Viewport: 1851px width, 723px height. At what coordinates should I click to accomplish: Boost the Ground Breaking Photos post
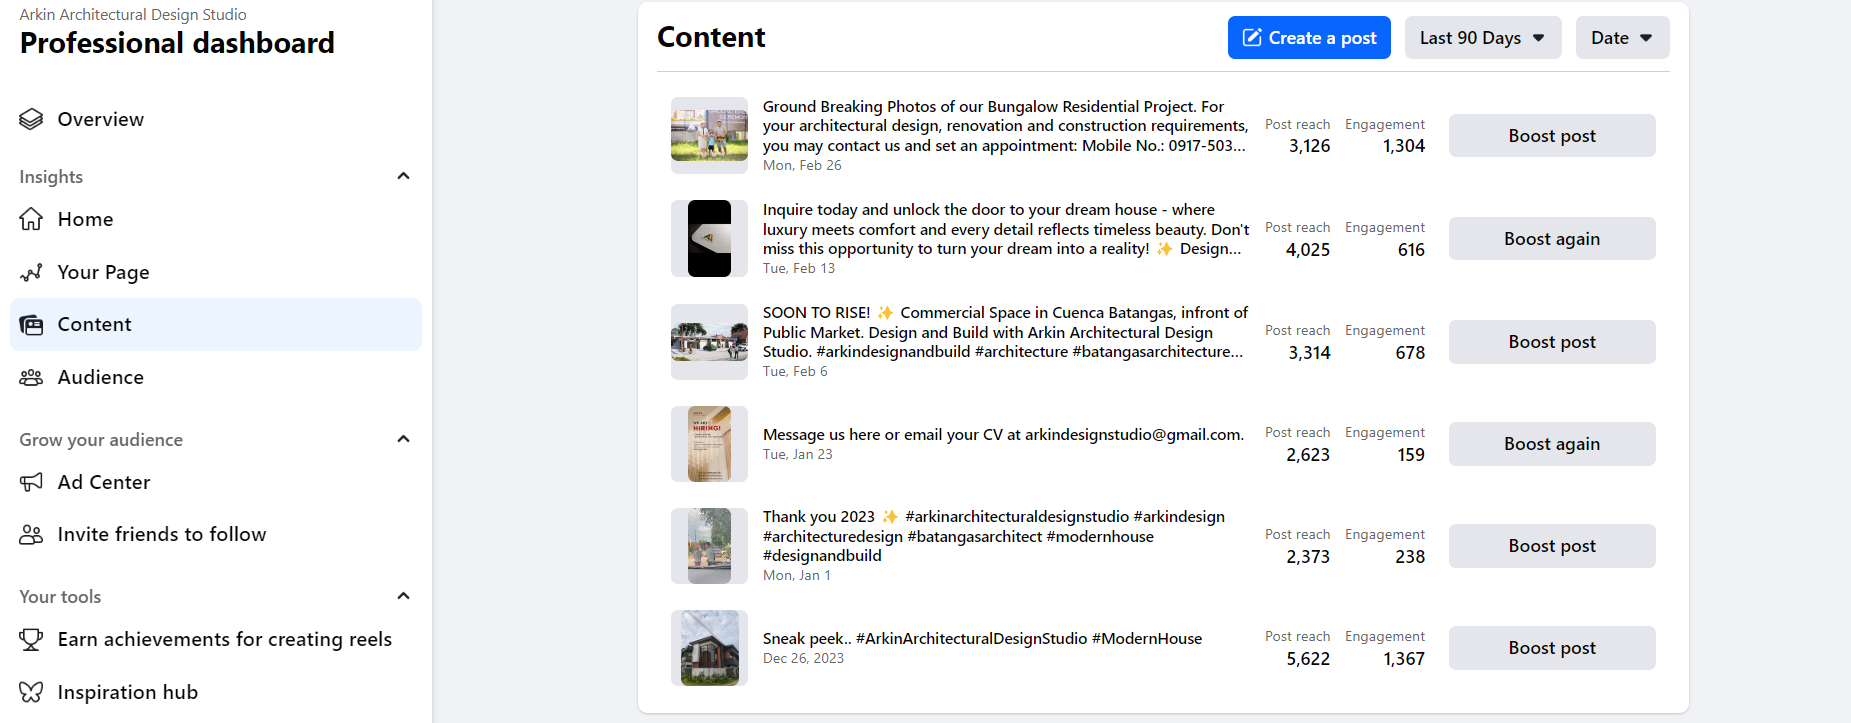pos(1552,136)
